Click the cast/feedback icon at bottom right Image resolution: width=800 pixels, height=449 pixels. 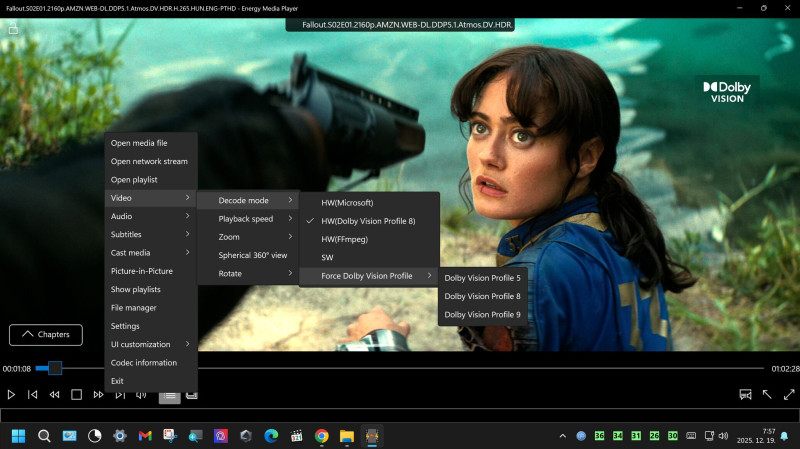[x=745, y=394]
